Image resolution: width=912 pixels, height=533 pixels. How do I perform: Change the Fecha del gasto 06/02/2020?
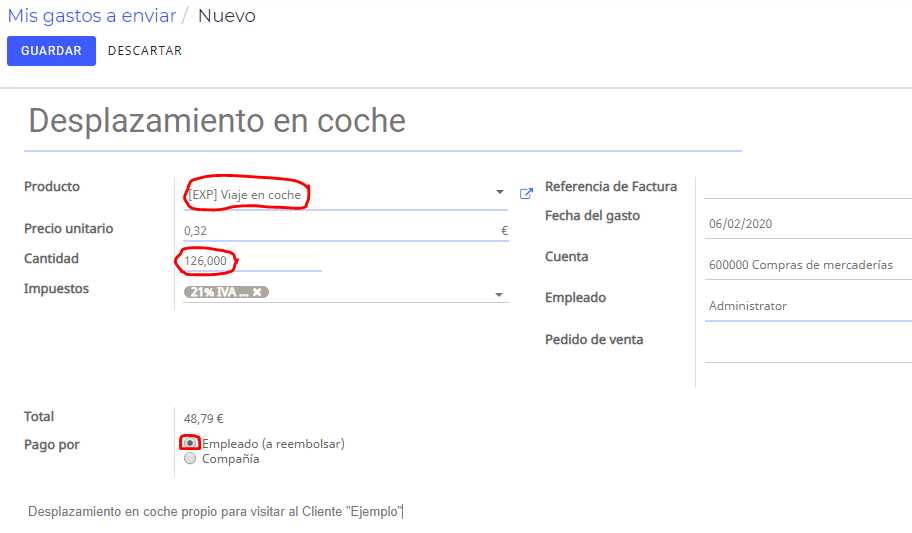(x=808, y=224)
